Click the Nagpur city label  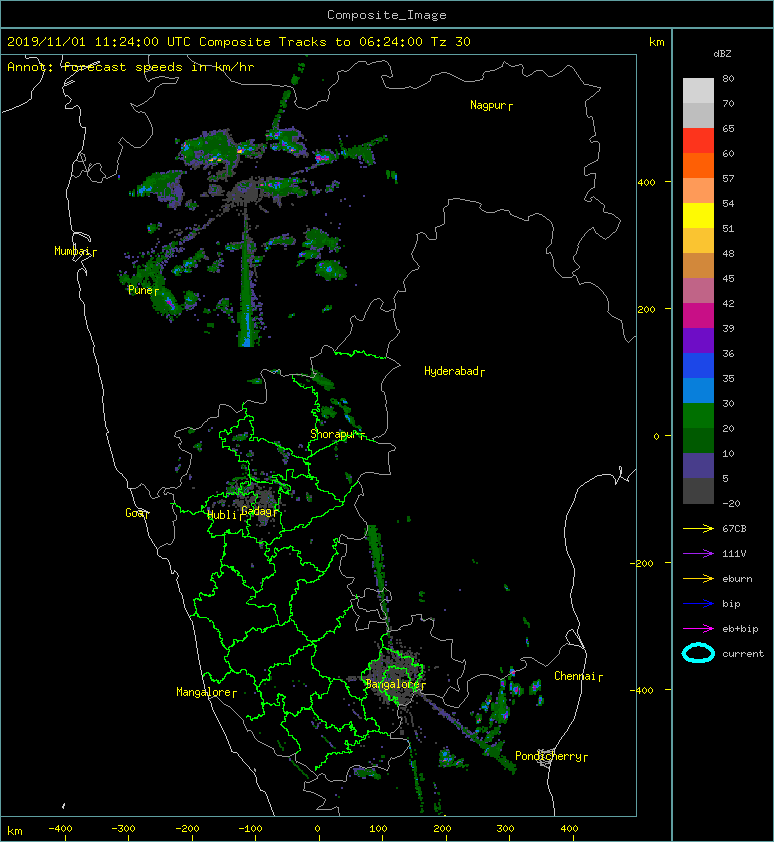point(488,105)
